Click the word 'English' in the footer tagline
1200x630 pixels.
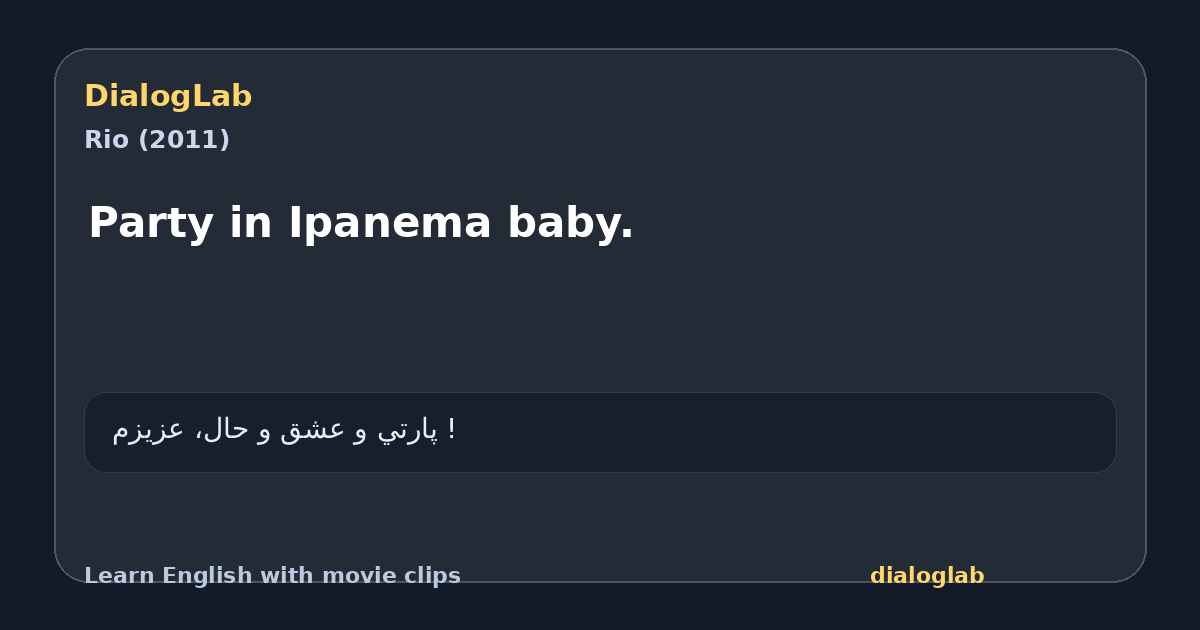pos(208,576)
